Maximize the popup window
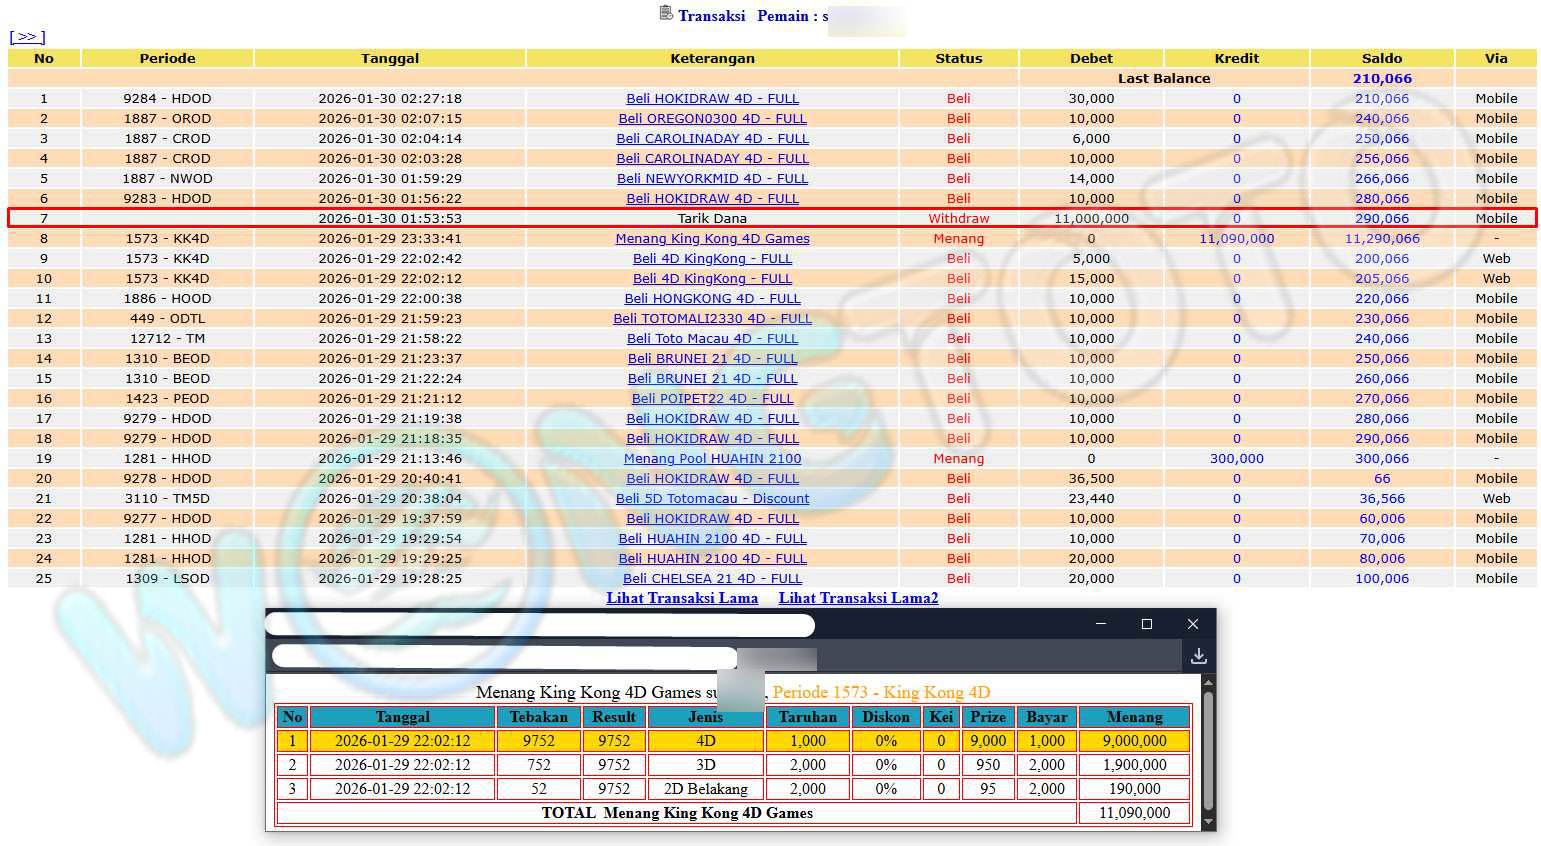 [1146, 624]
